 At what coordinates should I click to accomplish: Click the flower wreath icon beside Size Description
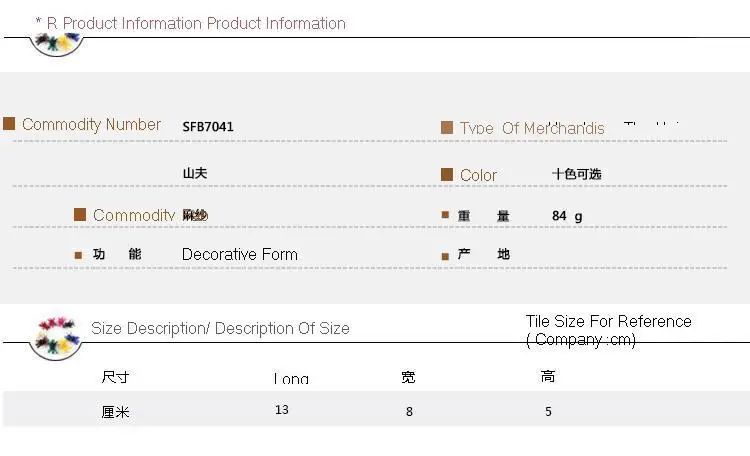(56, 336)
